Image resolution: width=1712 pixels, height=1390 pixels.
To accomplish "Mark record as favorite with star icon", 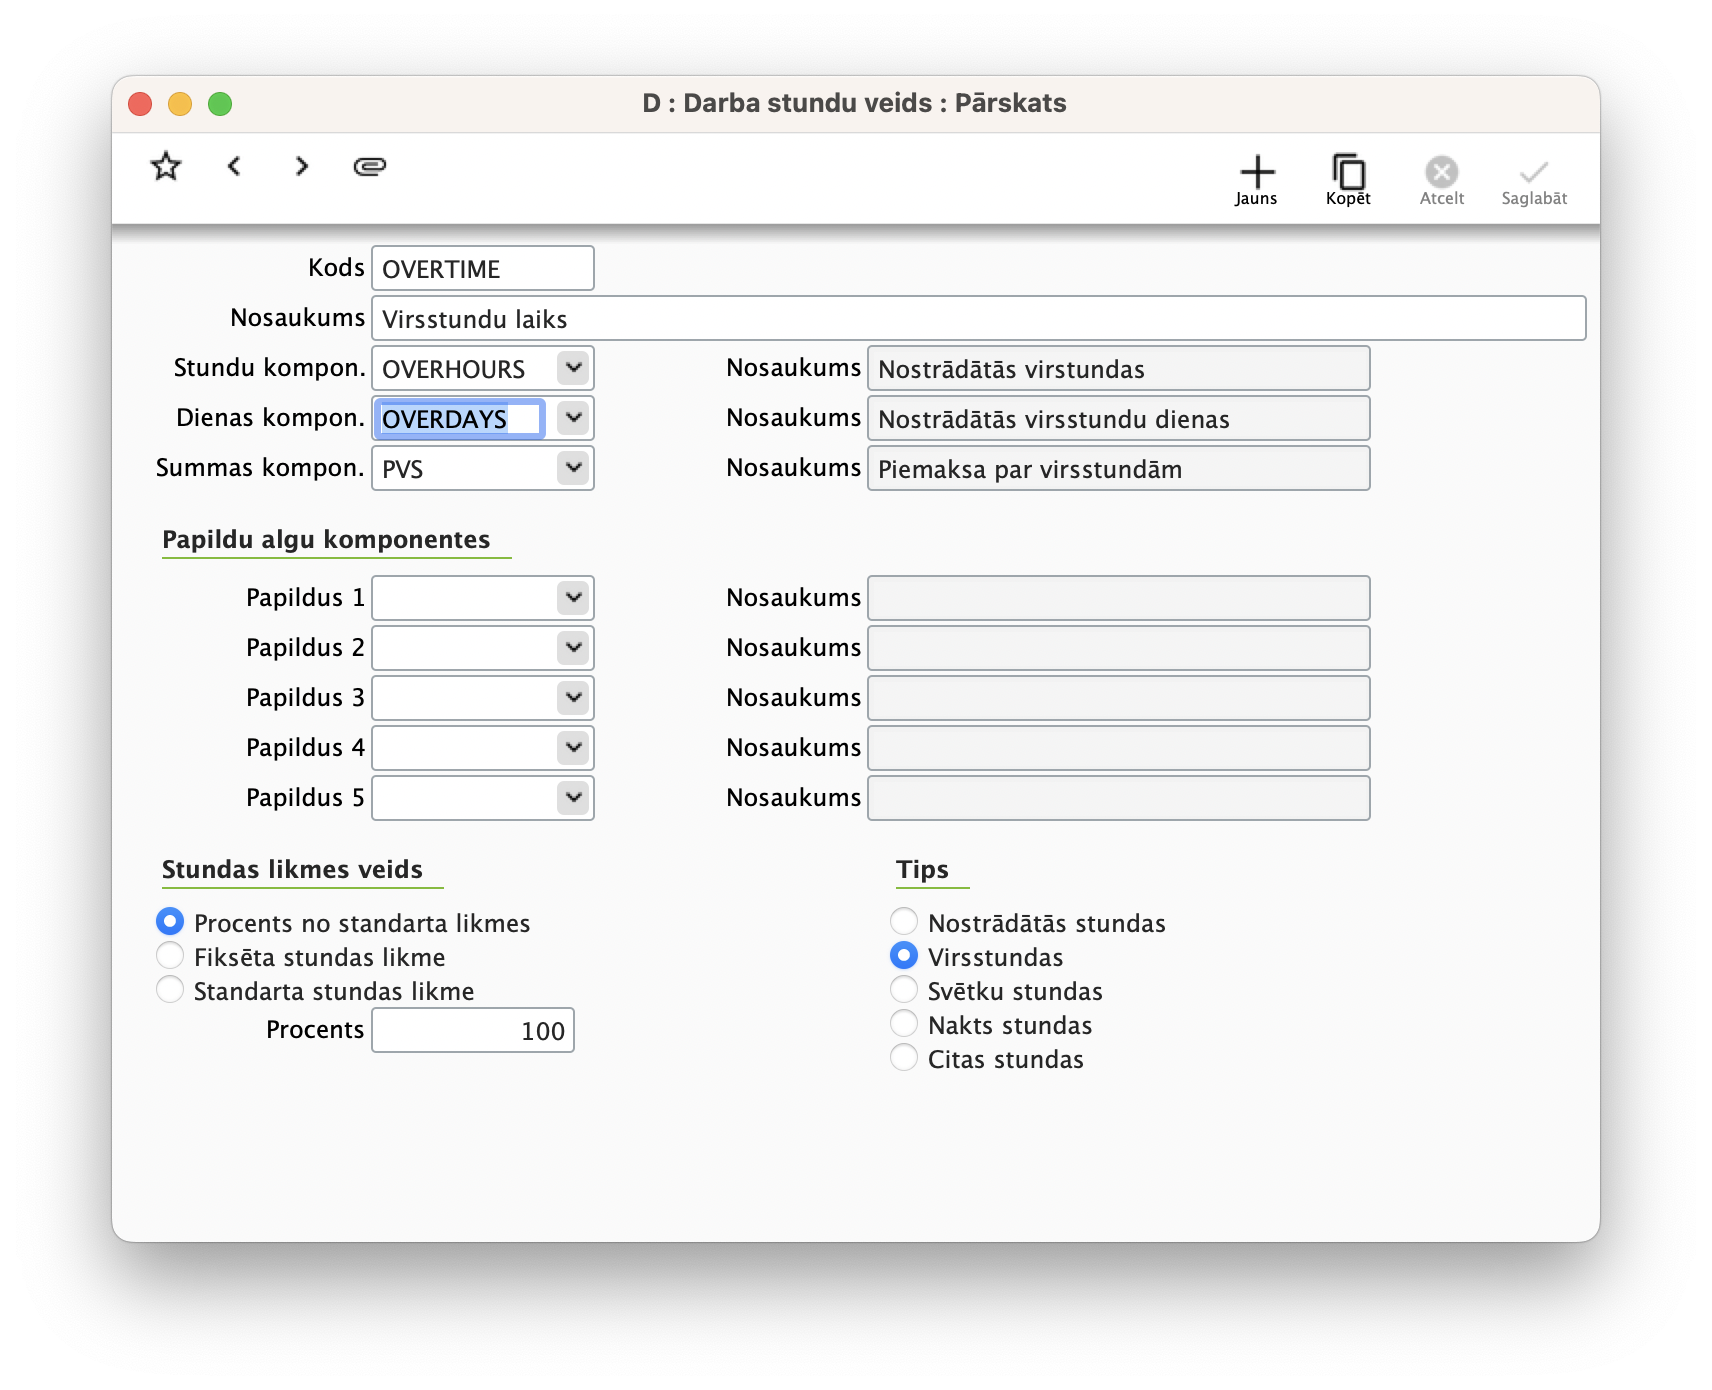I will pyautogui.click(x=166, y=166).
